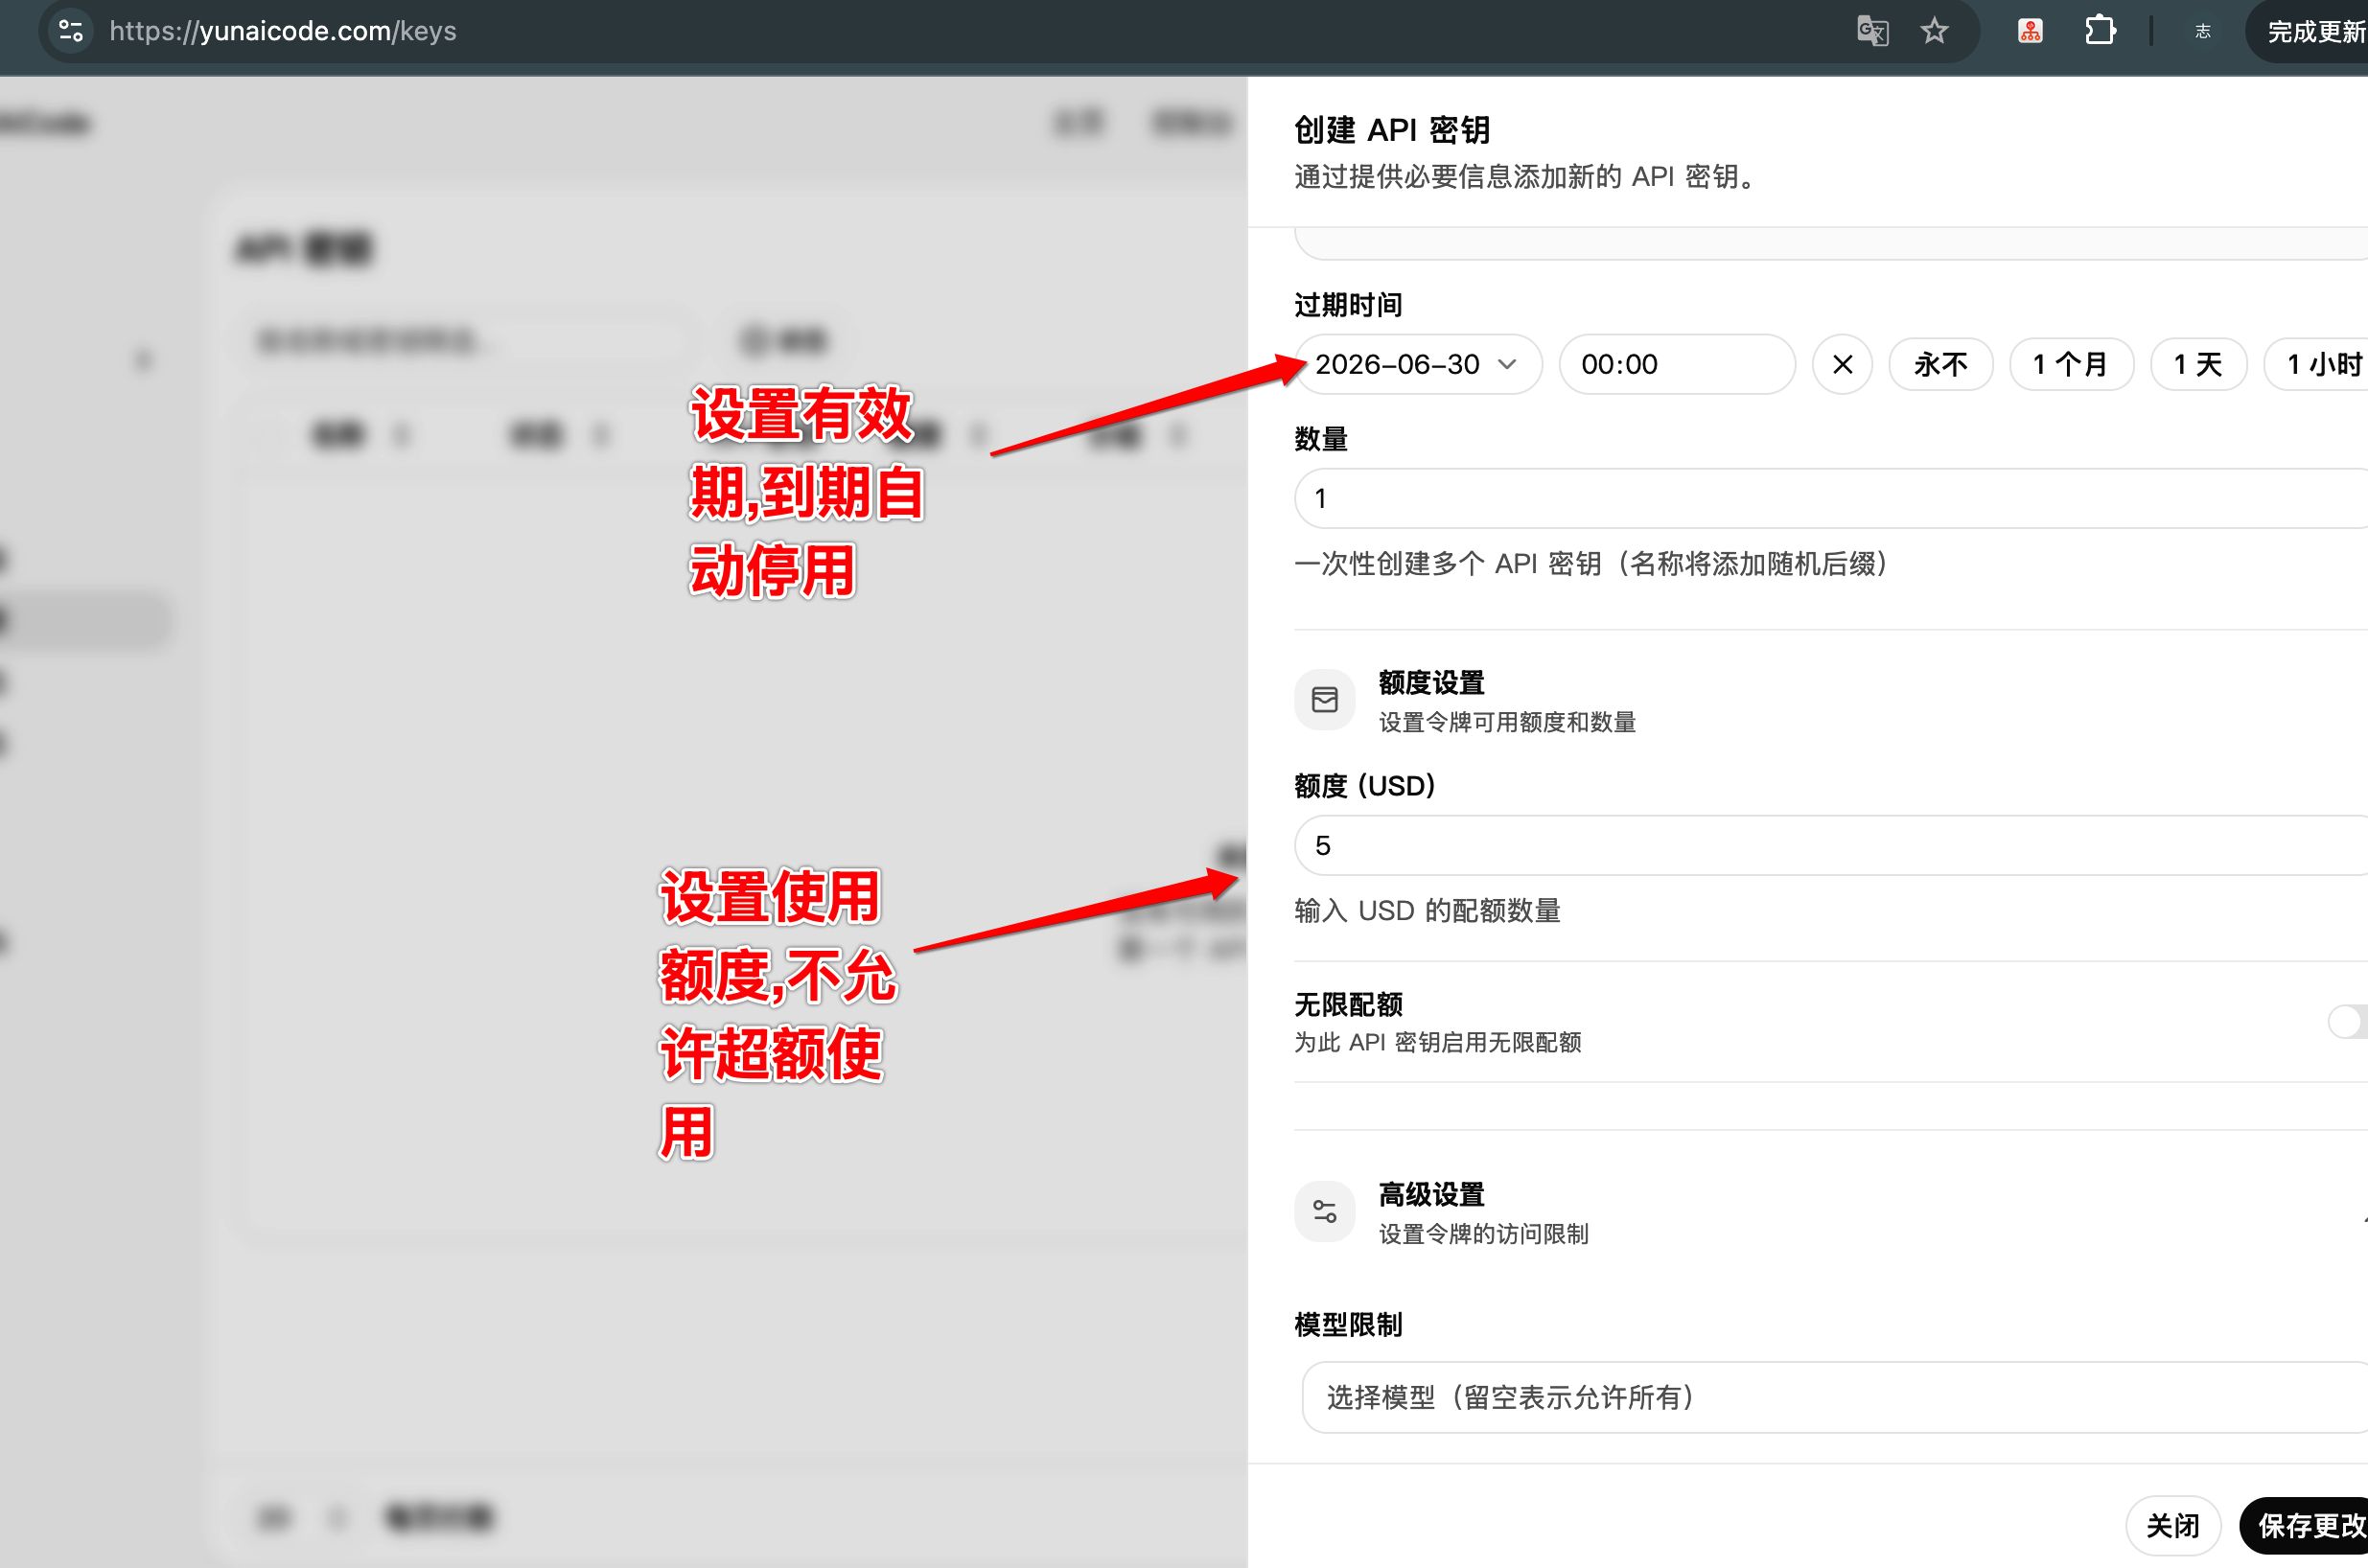Edit the expiration time 00:00 field
This screenshot has width=2368, height=1568.
[1677, 364]
